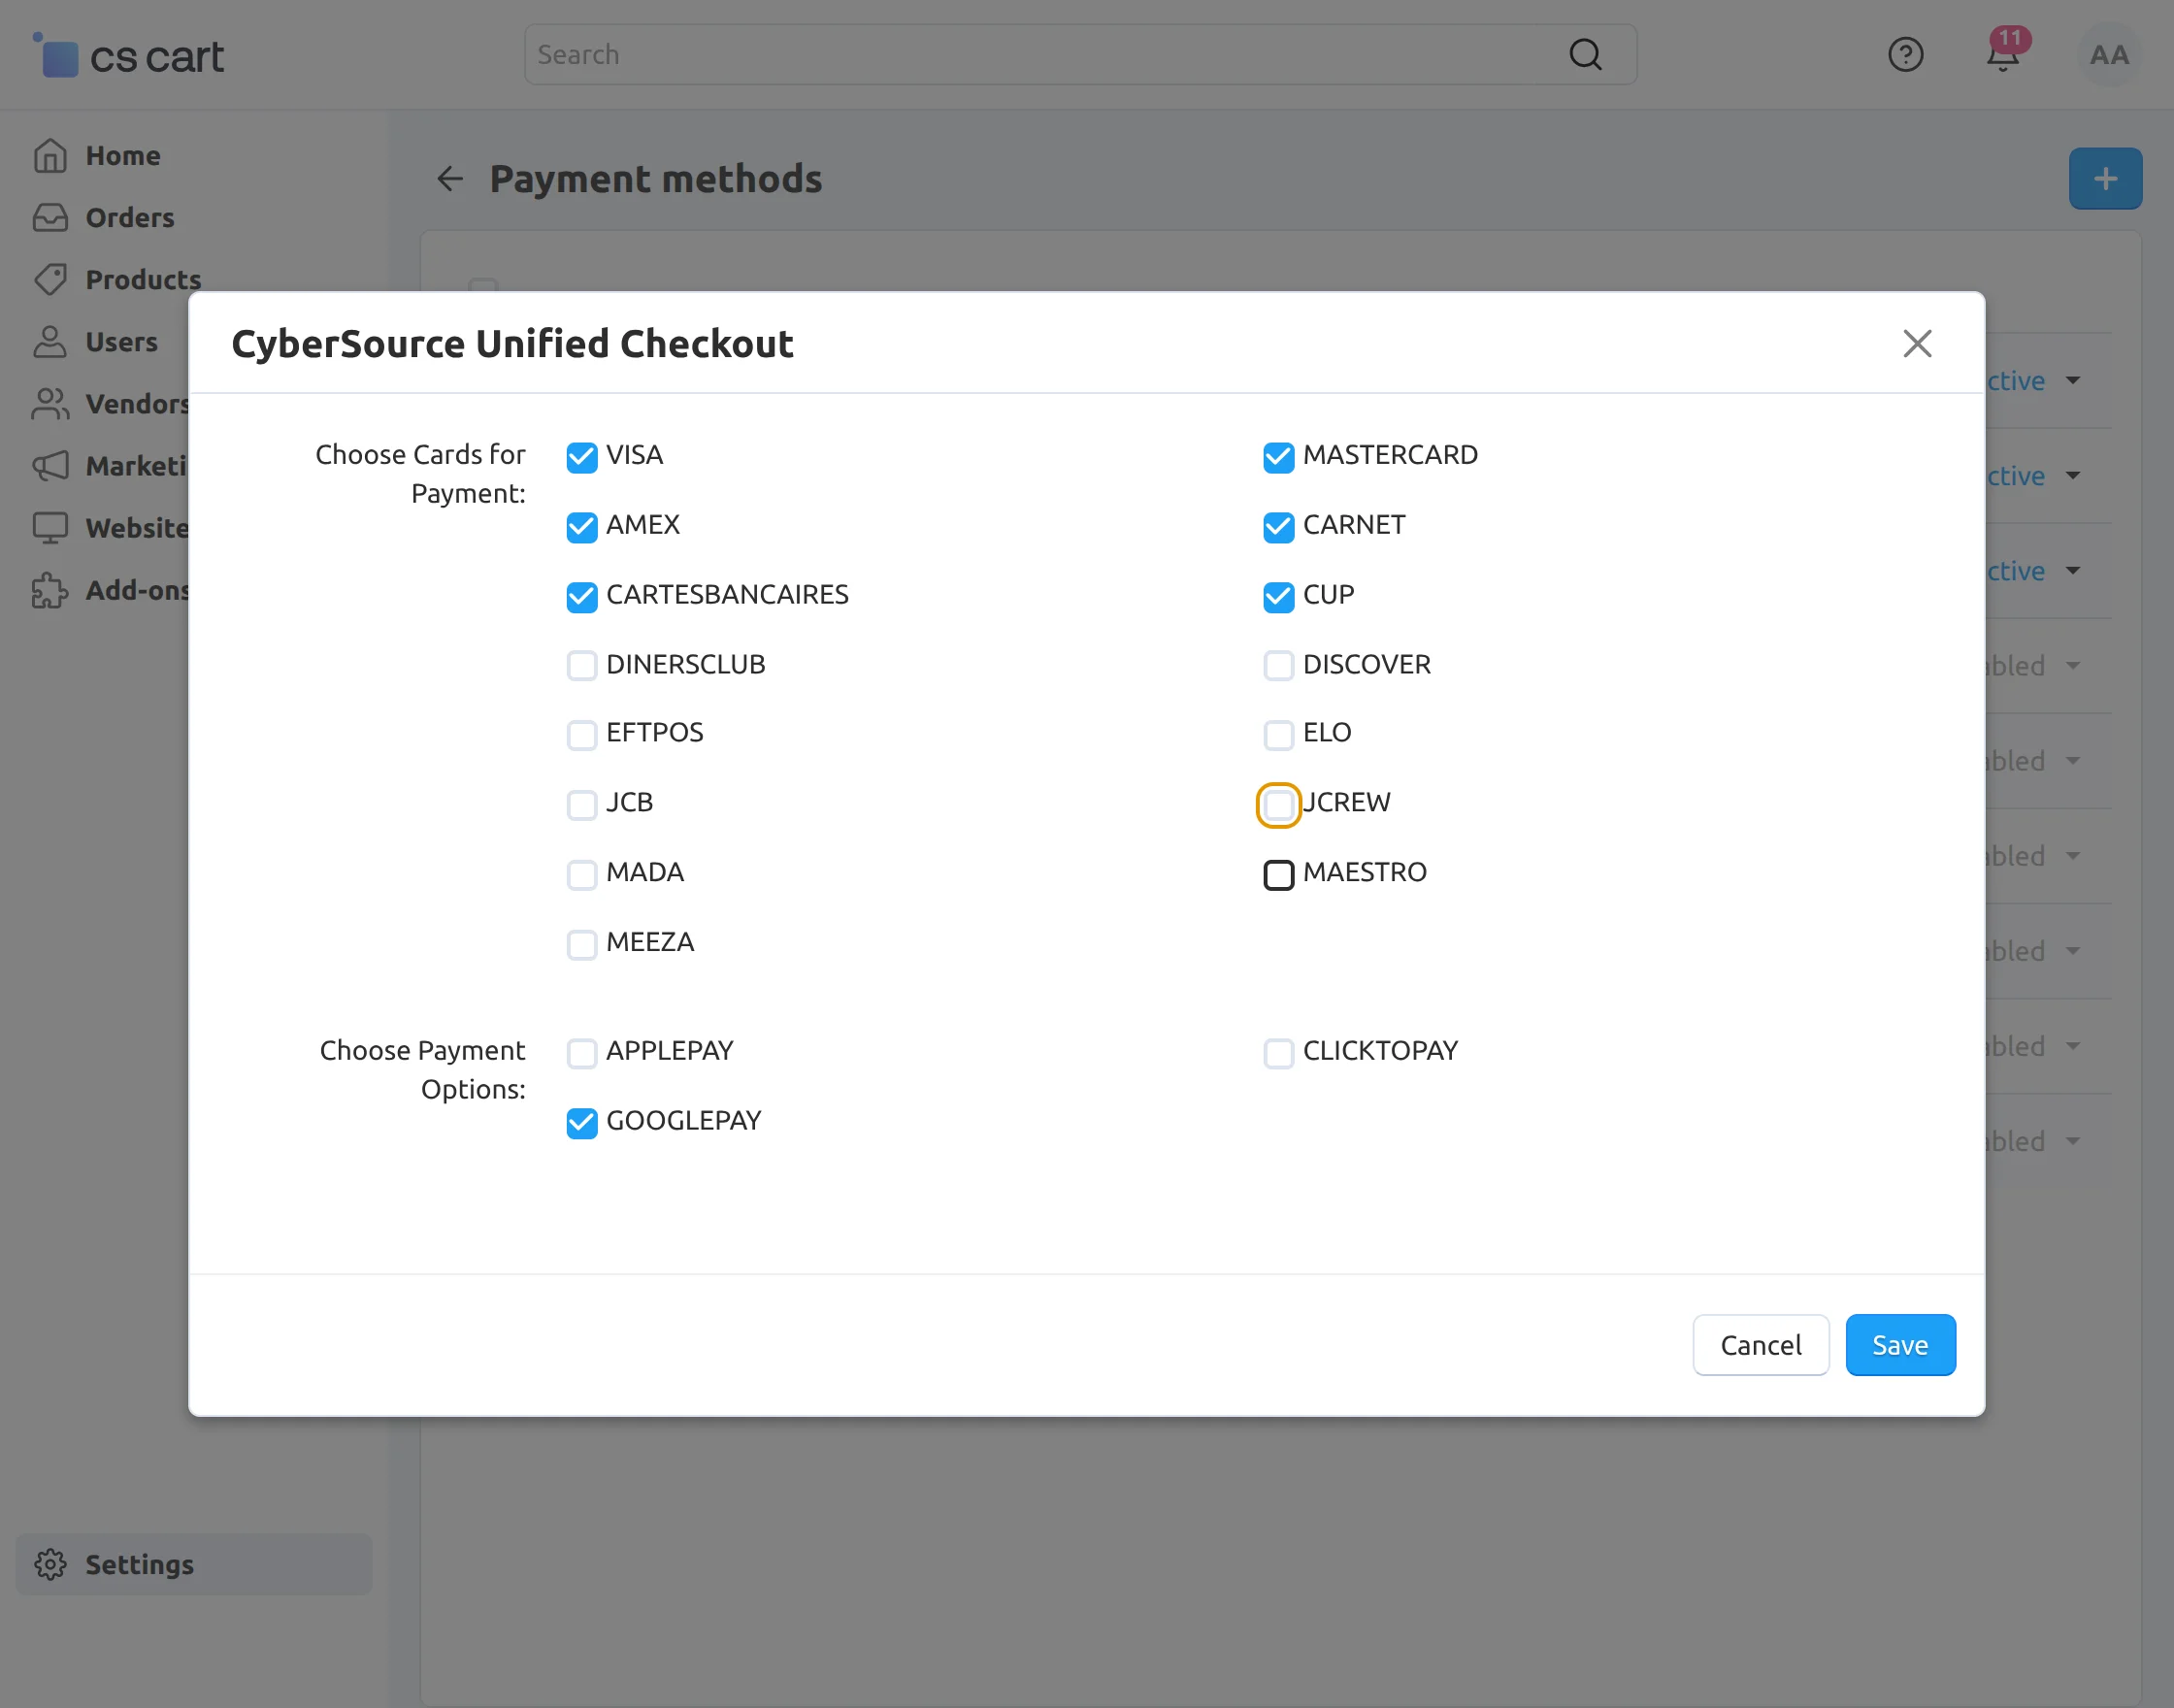The width and height of the screenshot is (2174, 1708).
Task: Click the Settings gear icon
Action: point(50,1564)
